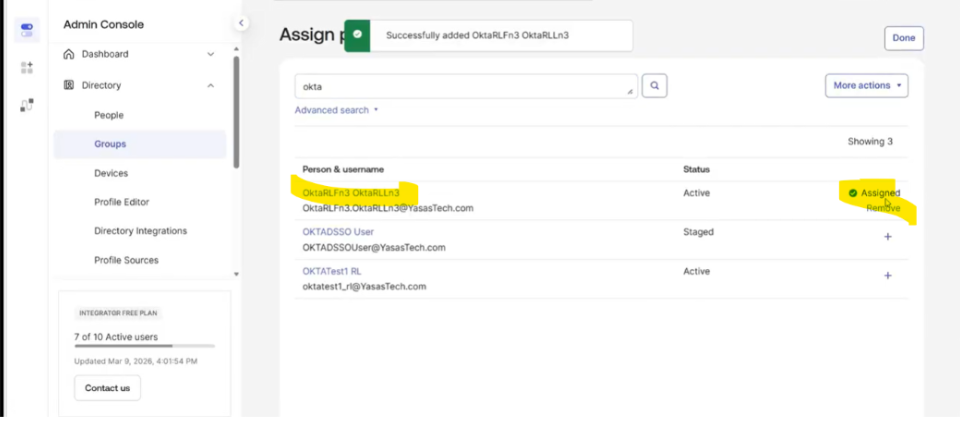Click the apps grid icon in left rail

click(x=26, y=67)
